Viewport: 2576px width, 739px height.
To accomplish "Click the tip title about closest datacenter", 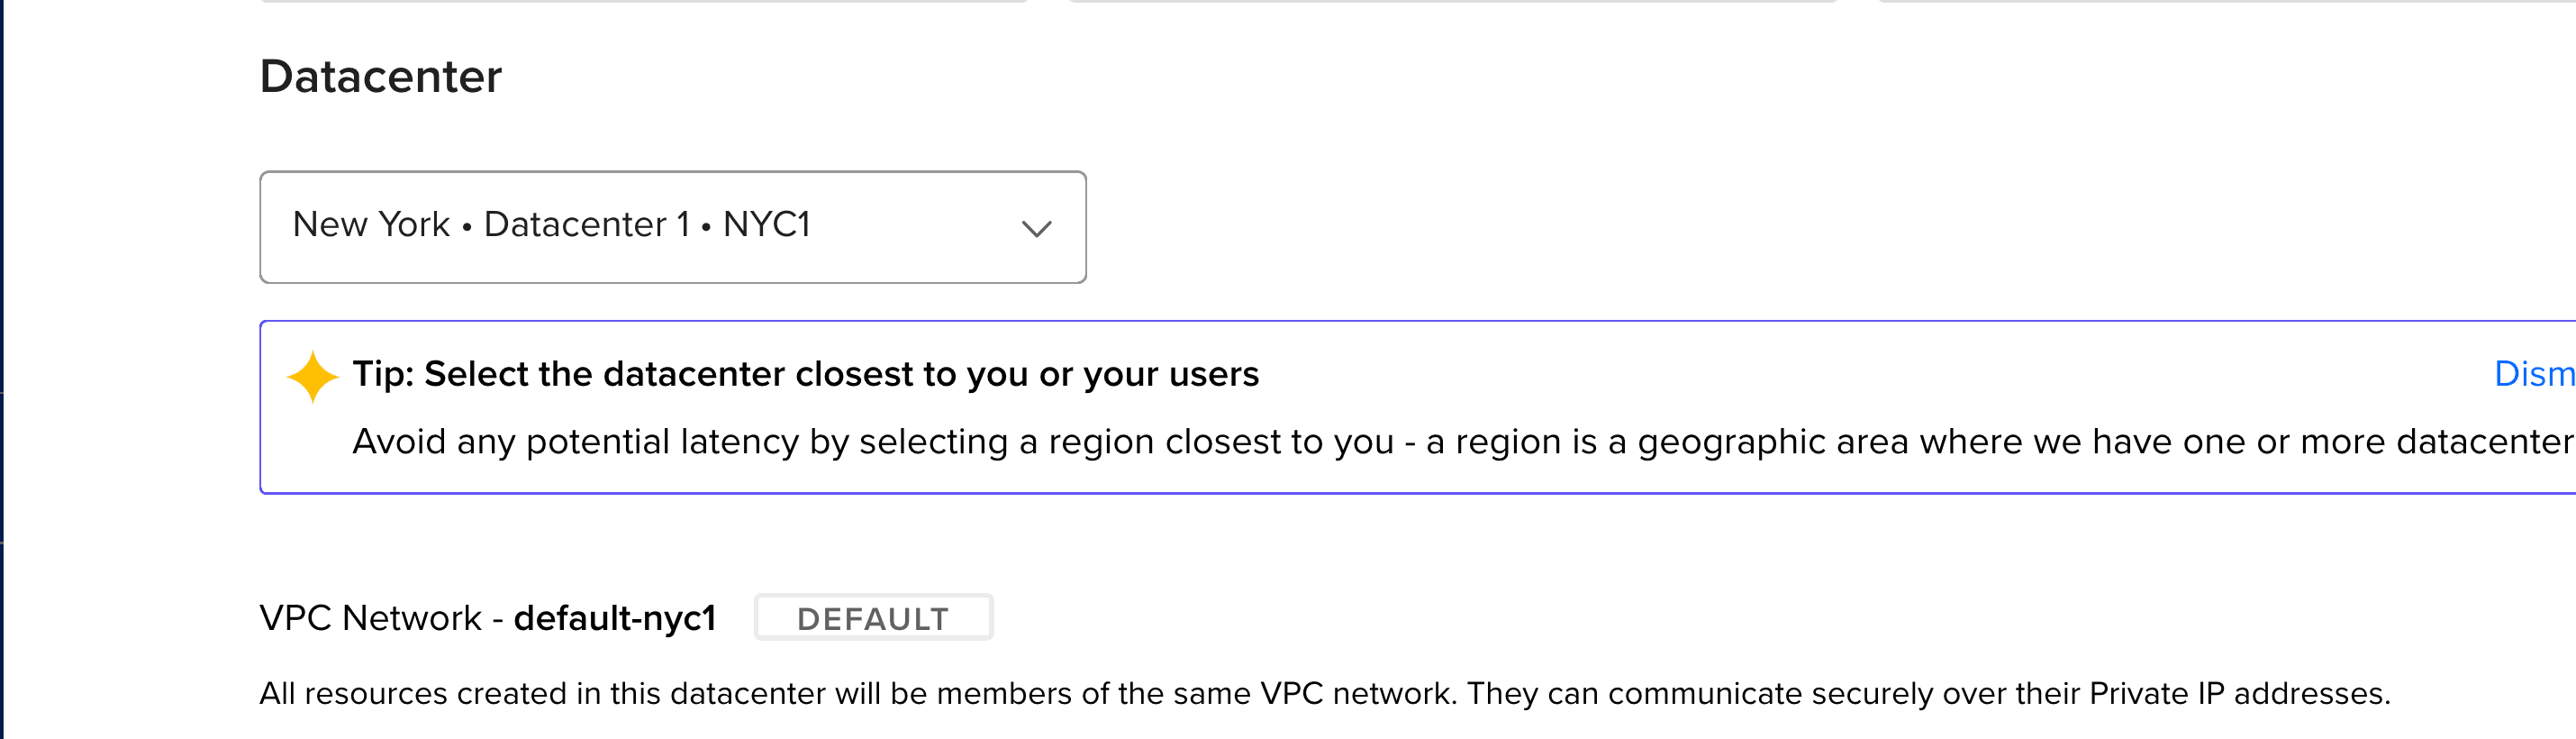I will [x=806, y=374].
